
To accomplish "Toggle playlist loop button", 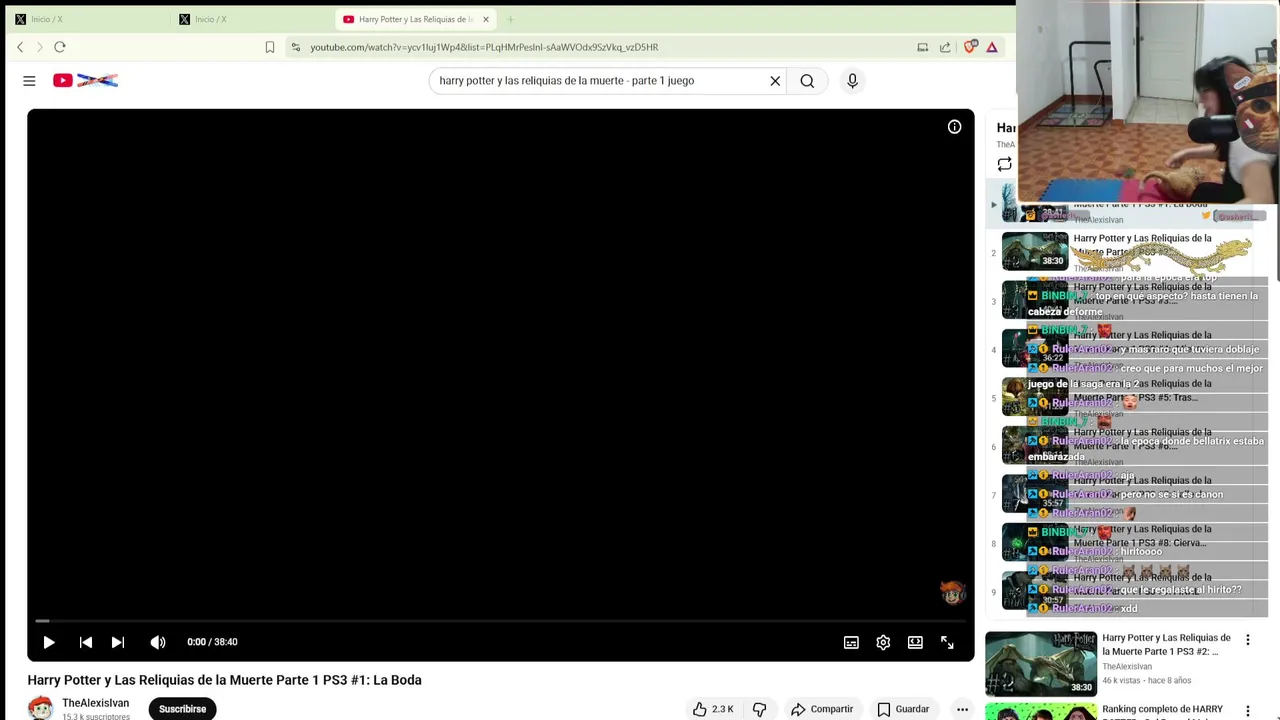I will pyautogui.click(x=1004, y=165).
